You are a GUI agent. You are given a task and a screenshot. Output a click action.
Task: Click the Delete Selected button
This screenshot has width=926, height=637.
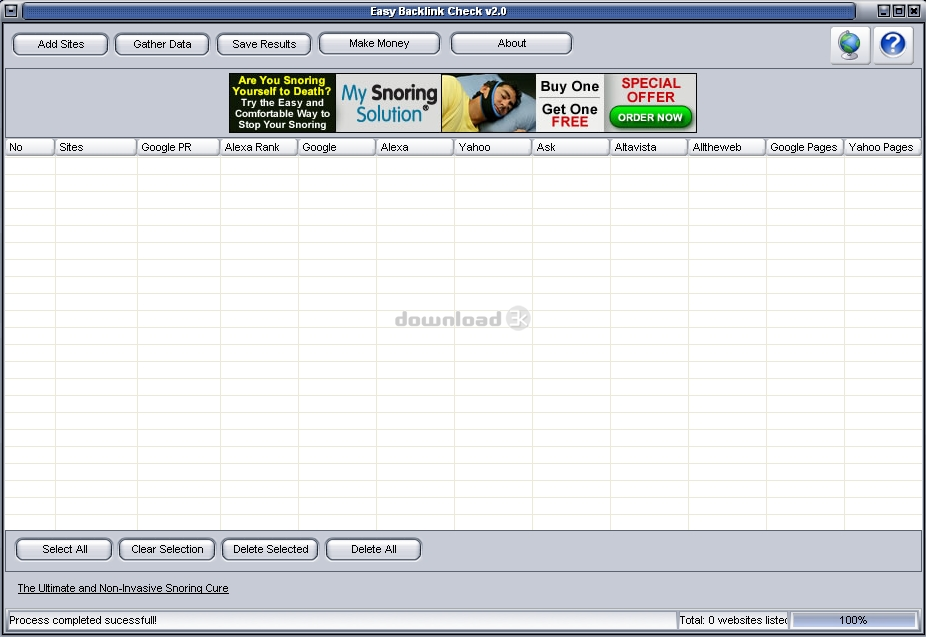[270, 549]
